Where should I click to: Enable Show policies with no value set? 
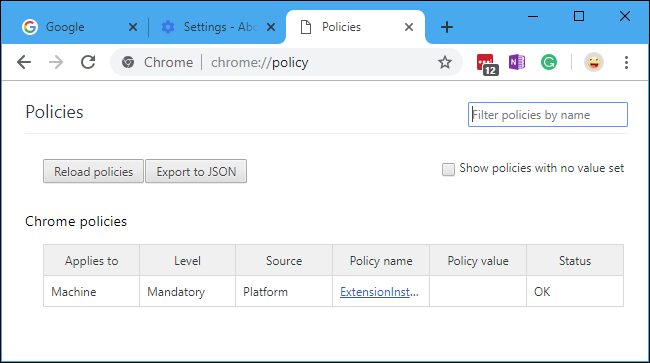pyautogui.click(x=448, y=169)
